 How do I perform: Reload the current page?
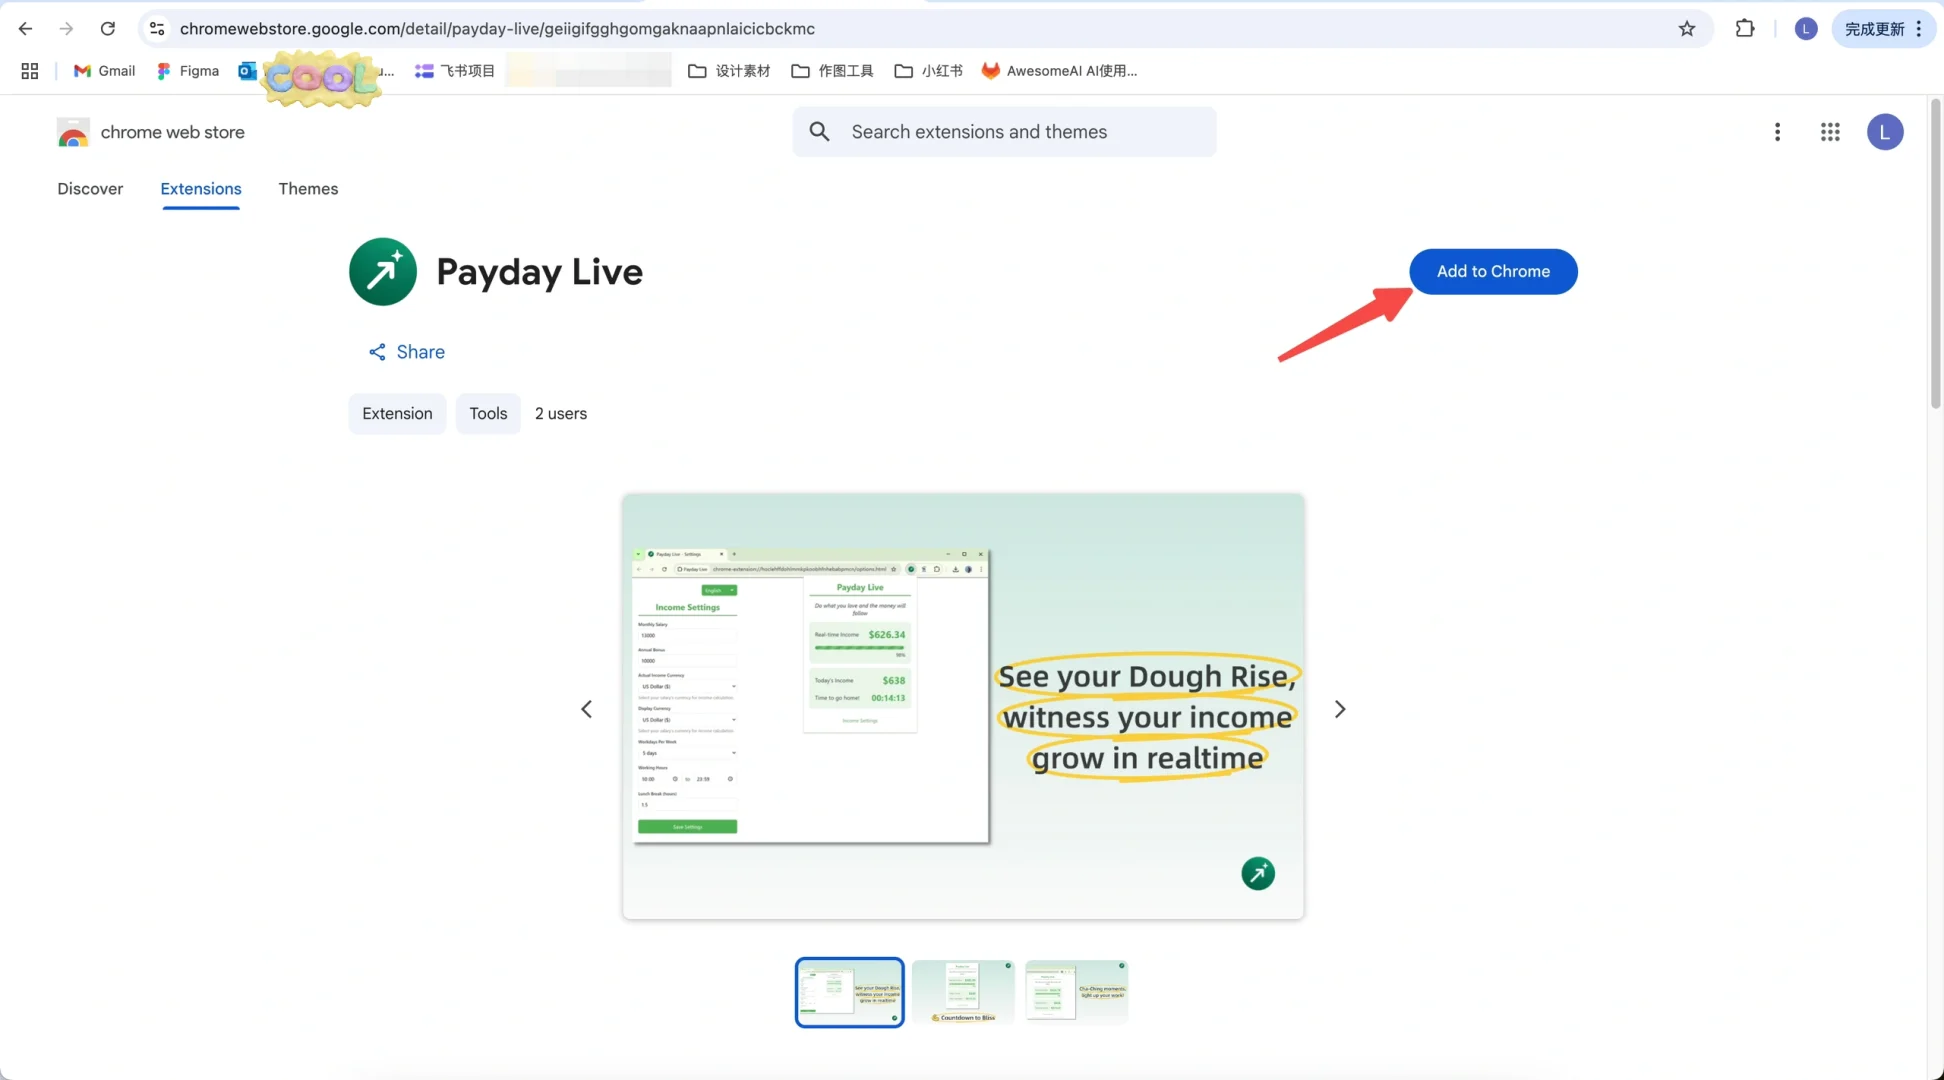(108, 29)
